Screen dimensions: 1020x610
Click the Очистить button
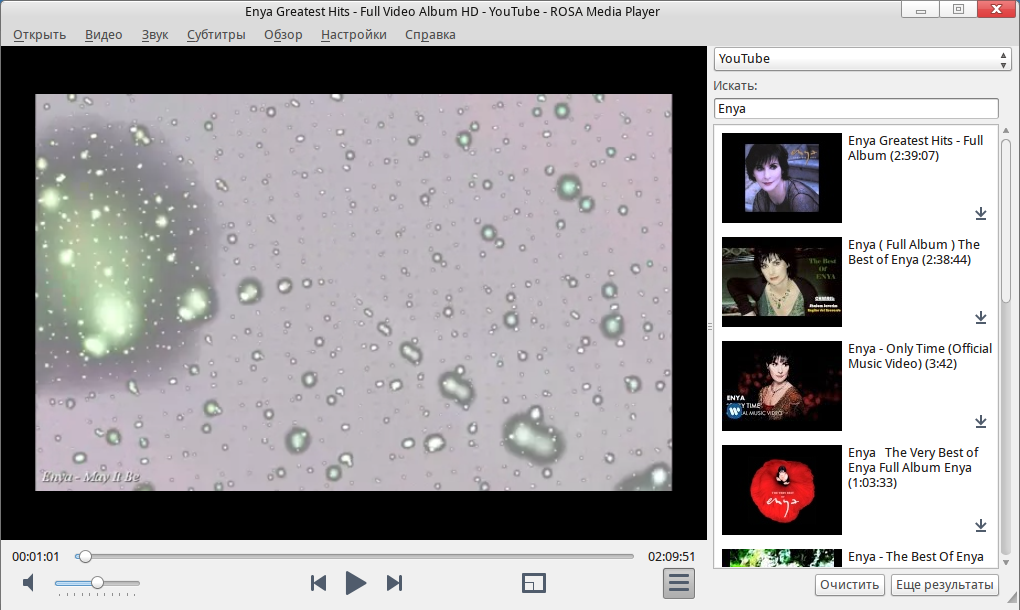click(x=850, y=585)
